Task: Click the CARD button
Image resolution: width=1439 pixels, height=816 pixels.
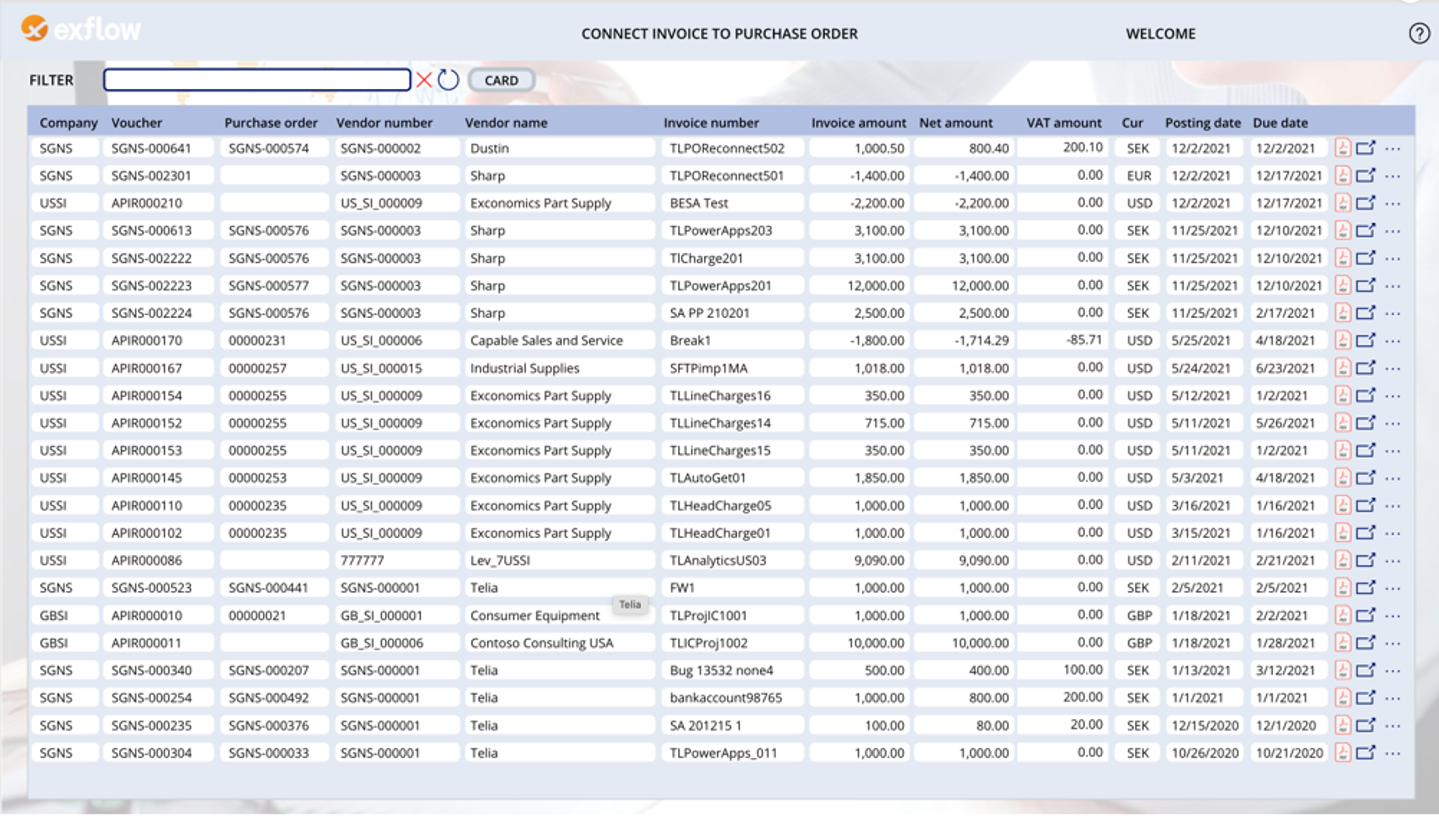Action: (x=501, y=80)
